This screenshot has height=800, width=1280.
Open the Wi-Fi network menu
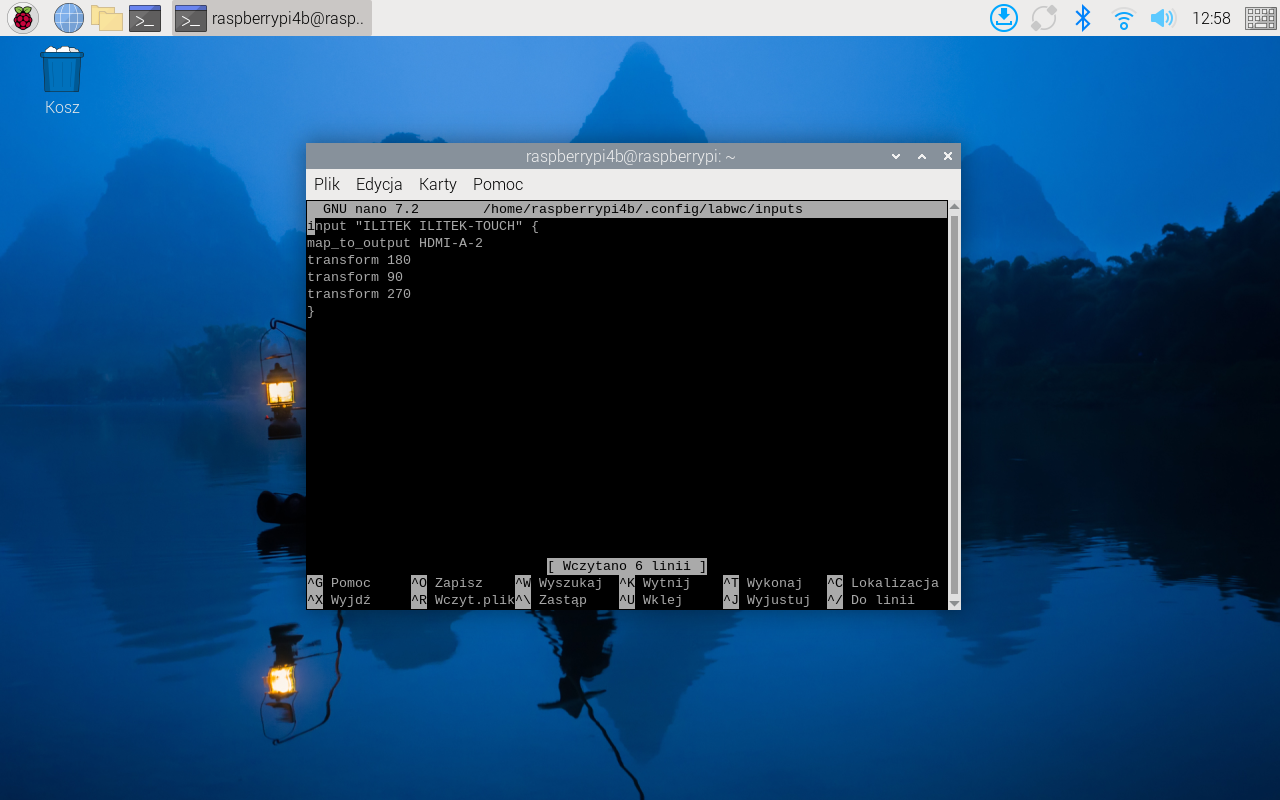(x=1123, y=18)
